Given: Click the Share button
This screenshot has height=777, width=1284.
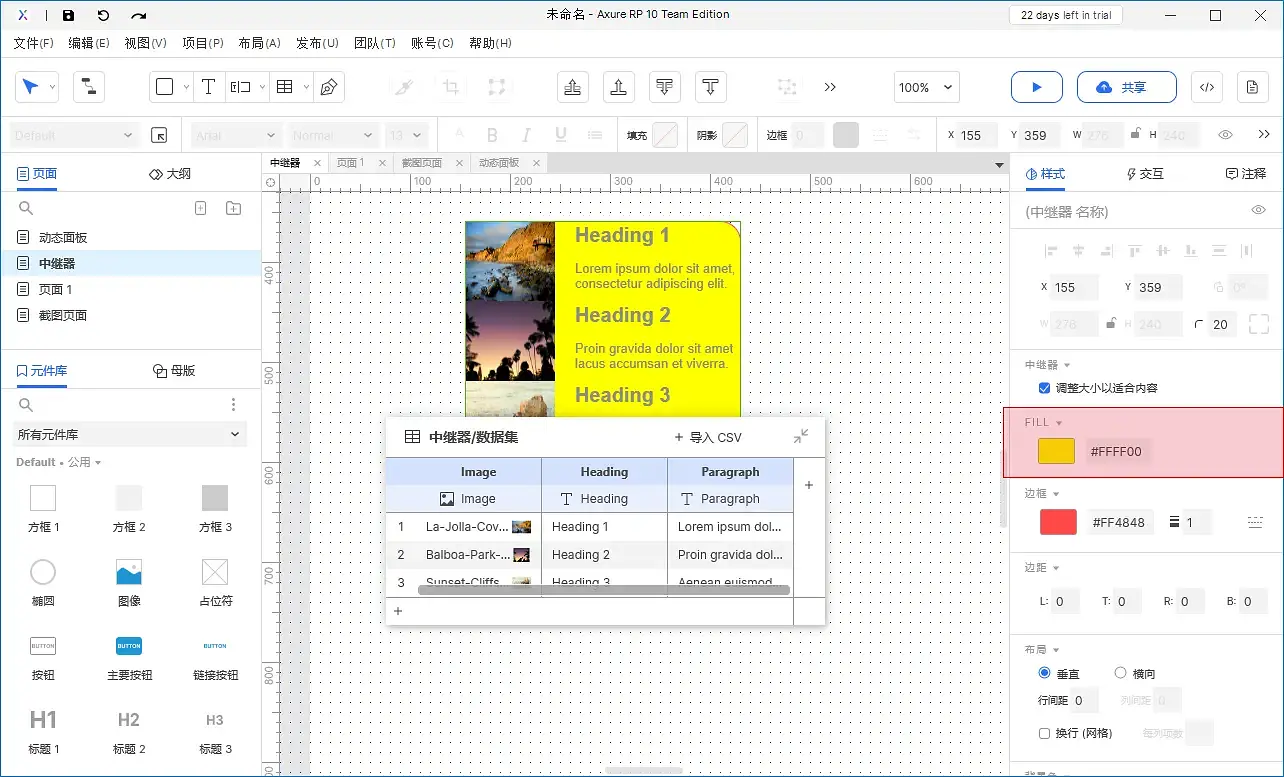Looking at the screenshot, I should point(1126,87).
